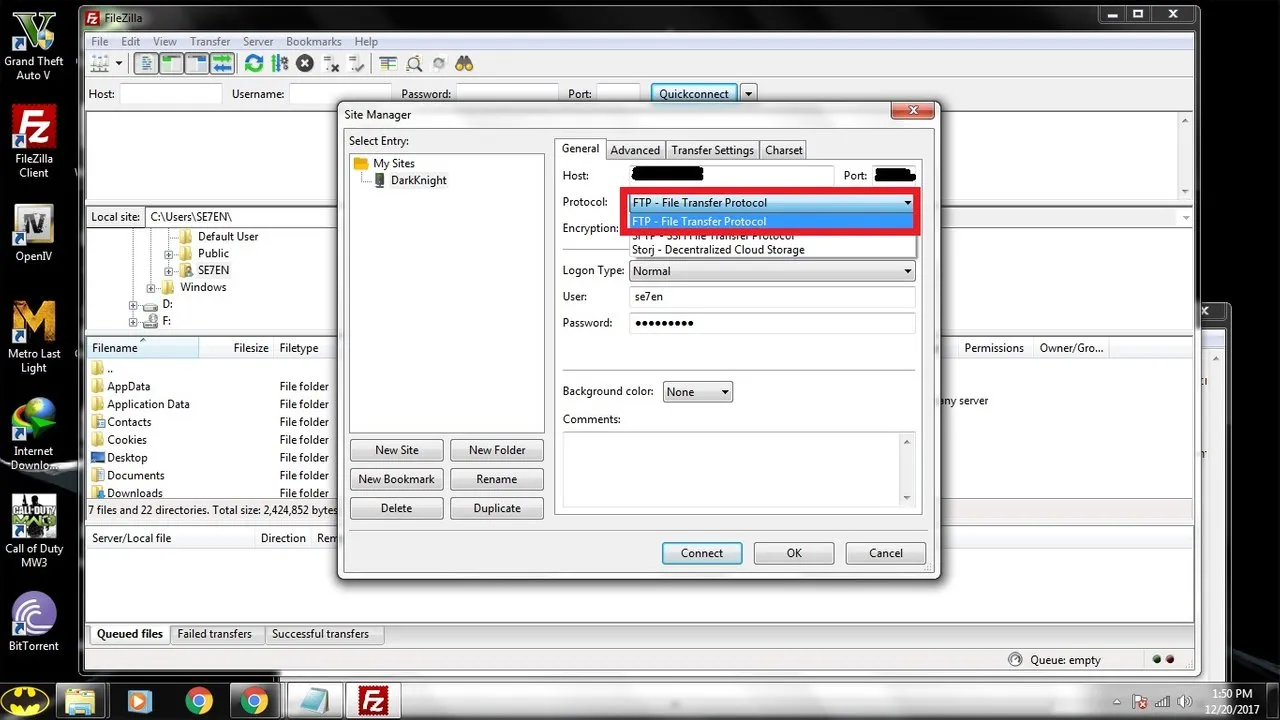
Task: Click the Process Queue toolbar icon
Action: point(279,64)
